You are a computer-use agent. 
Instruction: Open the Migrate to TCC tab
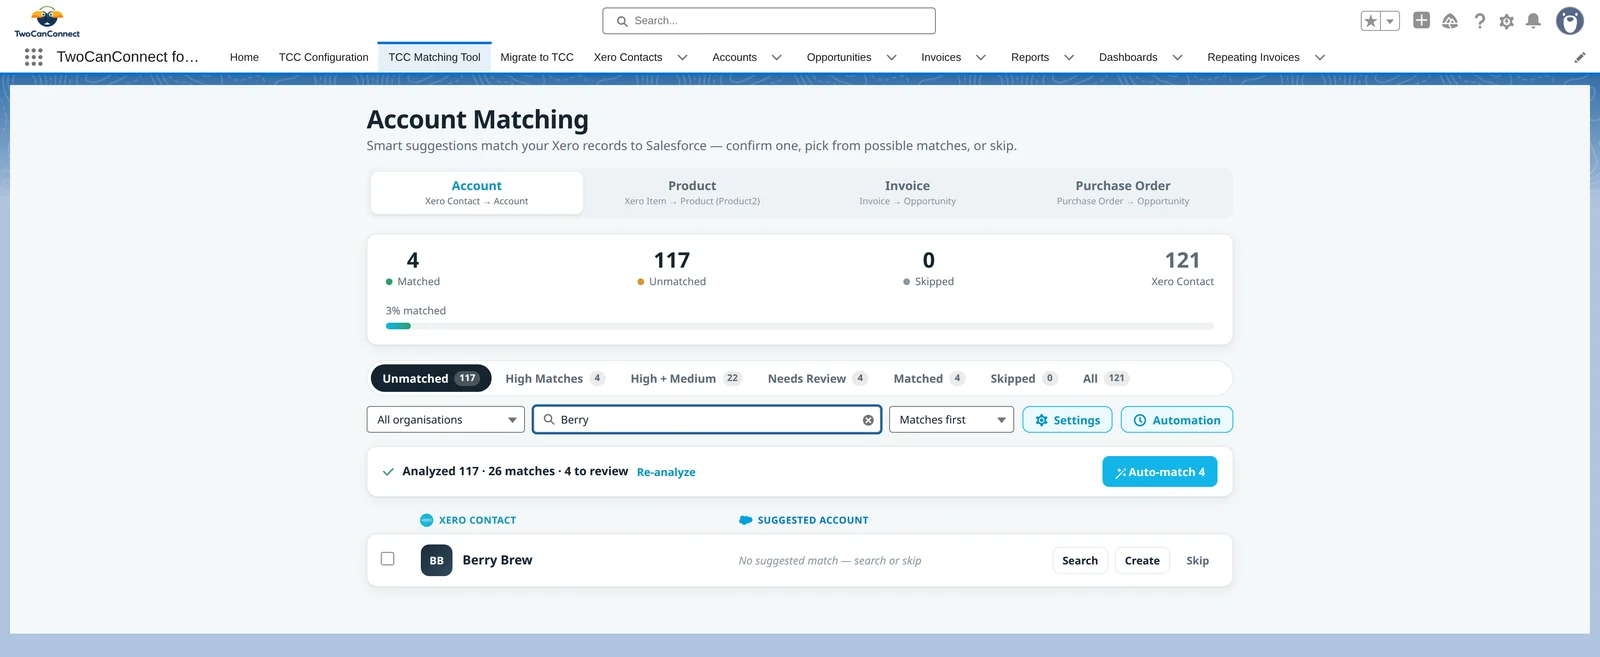pos(537,57)
